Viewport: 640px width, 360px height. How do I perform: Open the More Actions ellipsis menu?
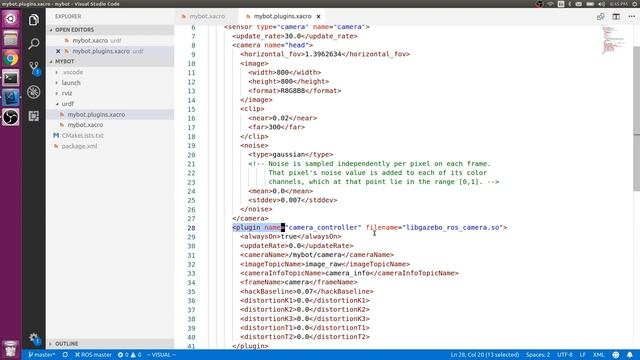pyautogui.click(x=631, y=17)
